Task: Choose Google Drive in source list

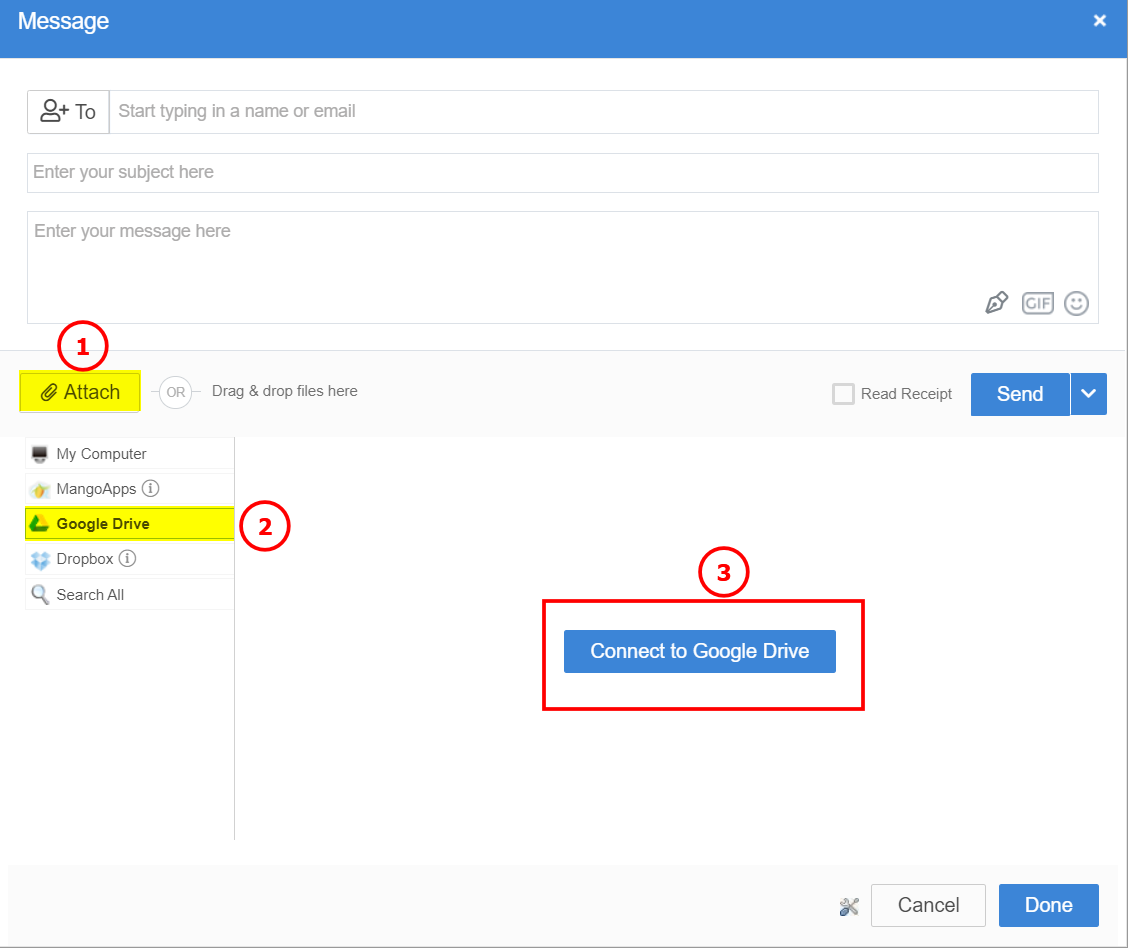Action: click(x=103, y=524)
